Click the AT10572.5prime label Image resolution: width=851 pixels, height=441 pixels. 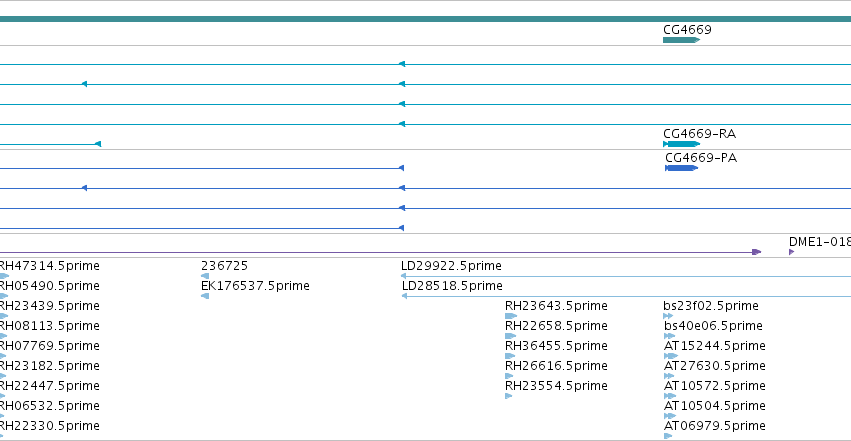coord(714,386)
